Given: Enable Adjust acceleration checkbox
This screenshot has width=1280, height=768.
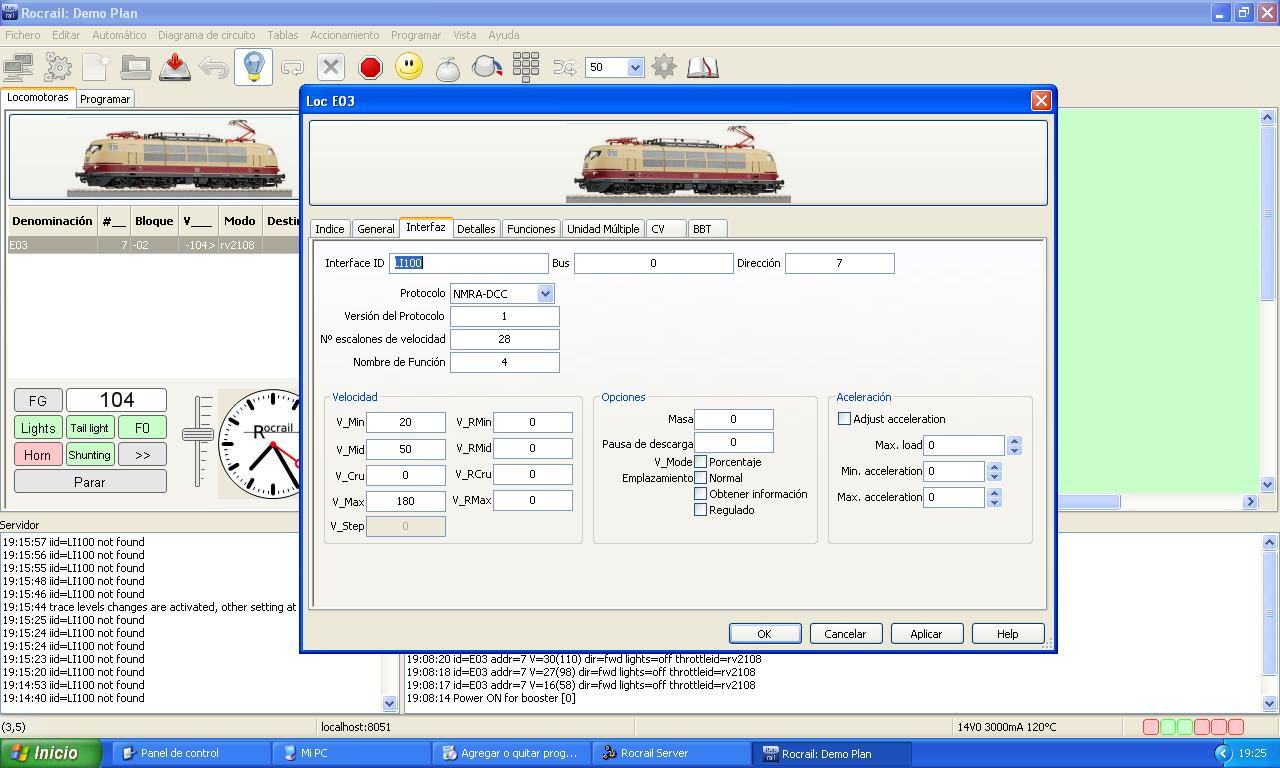Looking at the screenshot, I should tap(844, 419).
